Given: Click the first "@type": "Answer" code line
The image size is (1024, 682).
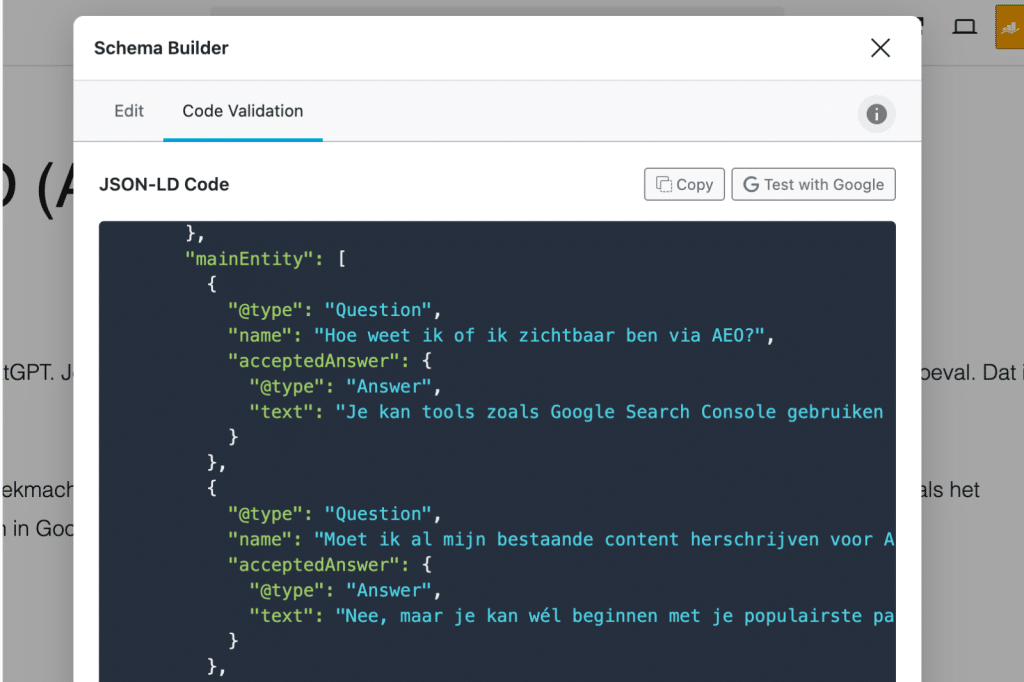Looking at the screenshot, I should [x=345, y=386].
